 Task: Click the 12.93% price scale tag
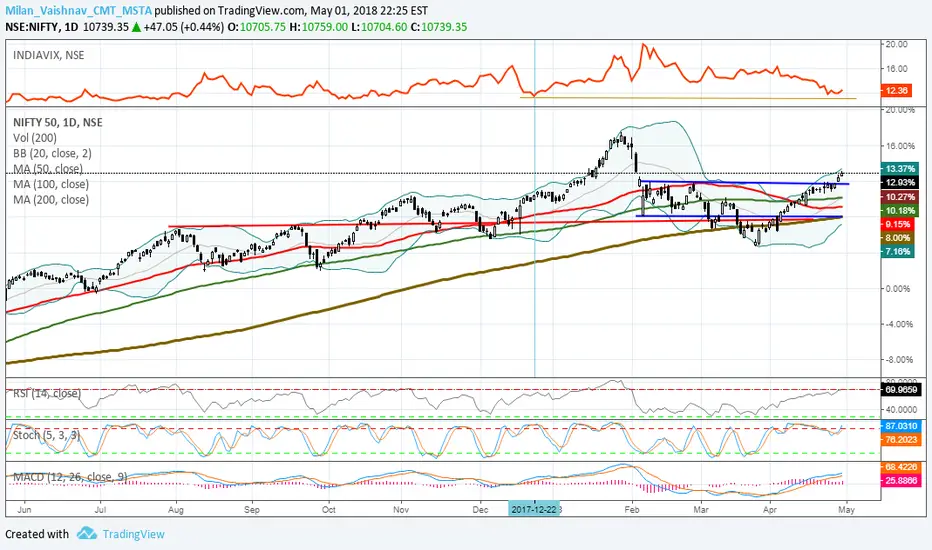(x=900, y=183)
